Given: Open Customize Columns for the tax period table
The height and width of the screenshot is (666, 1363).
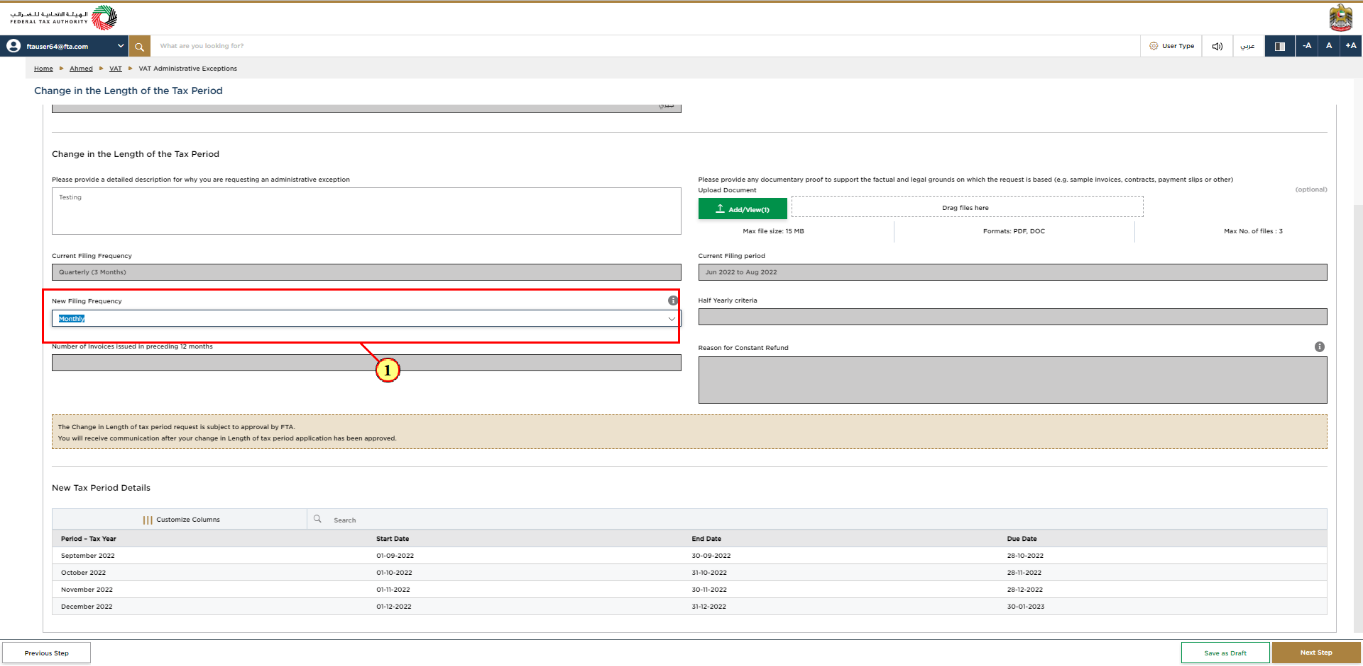Looking at the screenshot, I should [181, 520].
